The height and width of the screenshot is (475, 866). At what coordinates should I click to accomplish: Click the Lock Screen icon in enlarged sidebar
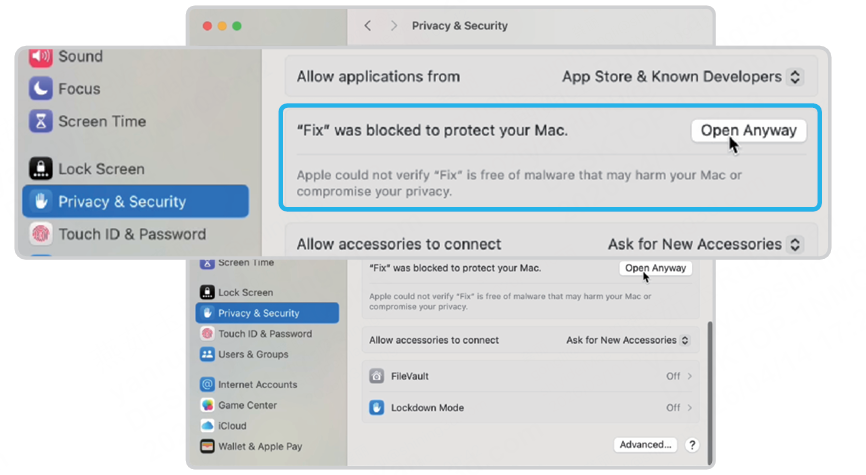tap(41, 168)
